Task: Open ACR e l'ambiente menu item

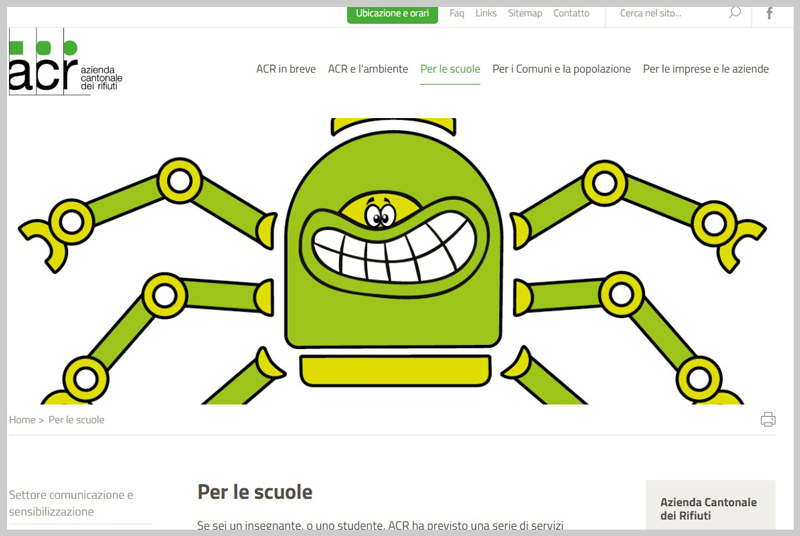Action: coord(368,69)
